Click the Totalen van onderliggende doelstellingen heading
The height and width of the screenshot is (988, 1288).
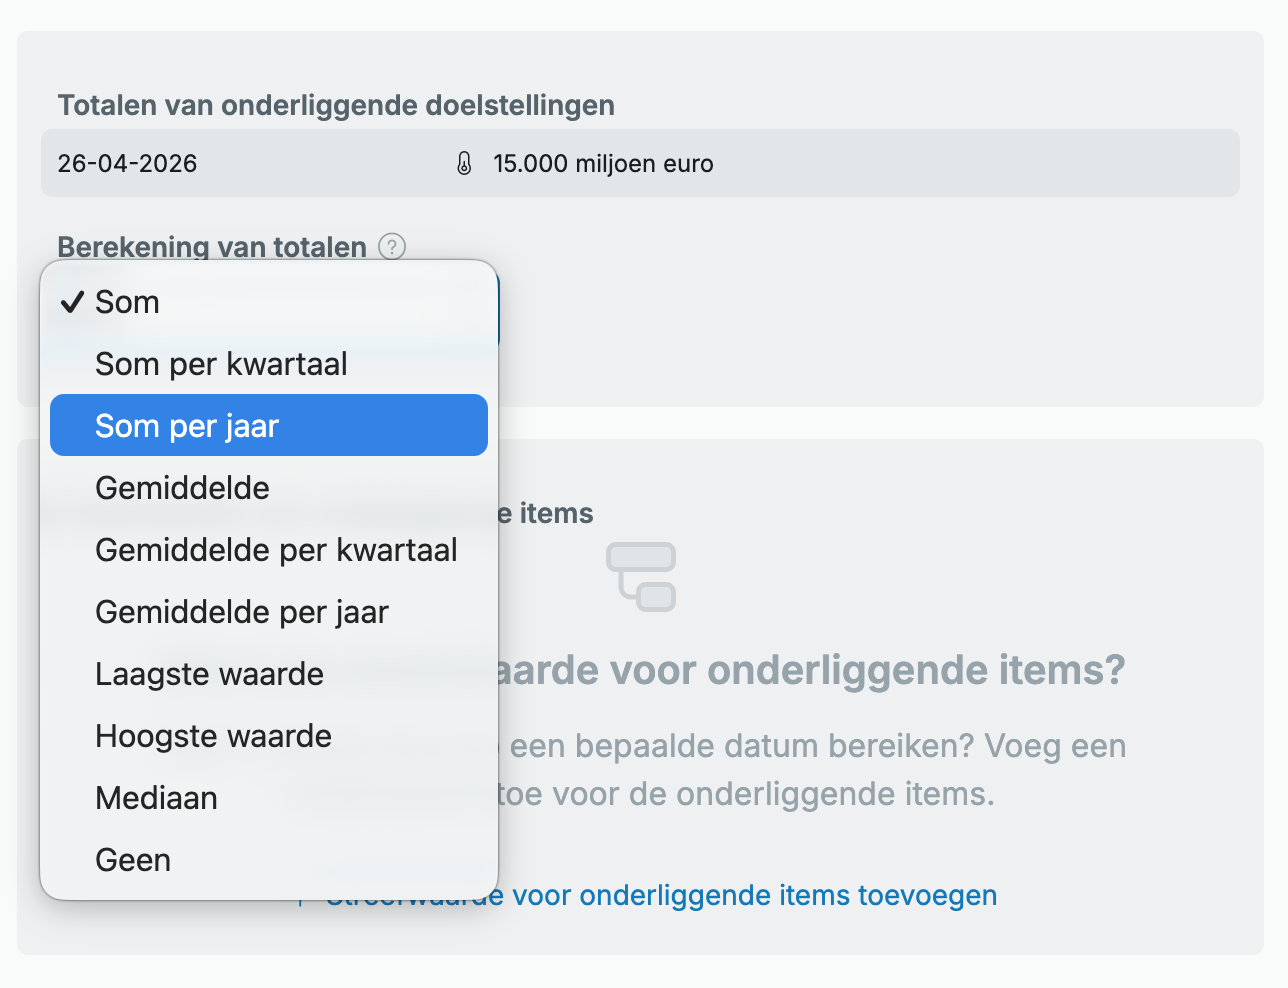(x=336, y=105)
